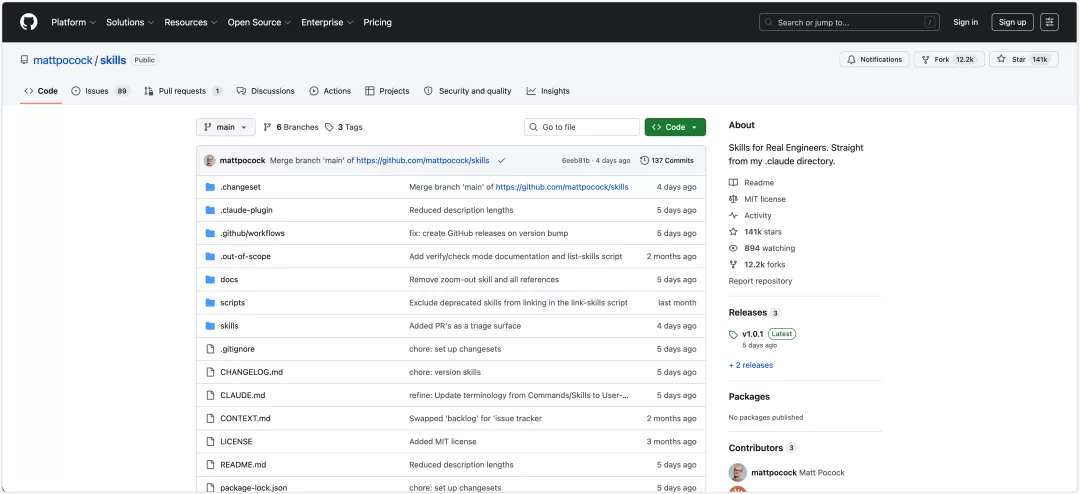Click the docs folder icon
The image size is (1080, 494).
coord(210,280)
